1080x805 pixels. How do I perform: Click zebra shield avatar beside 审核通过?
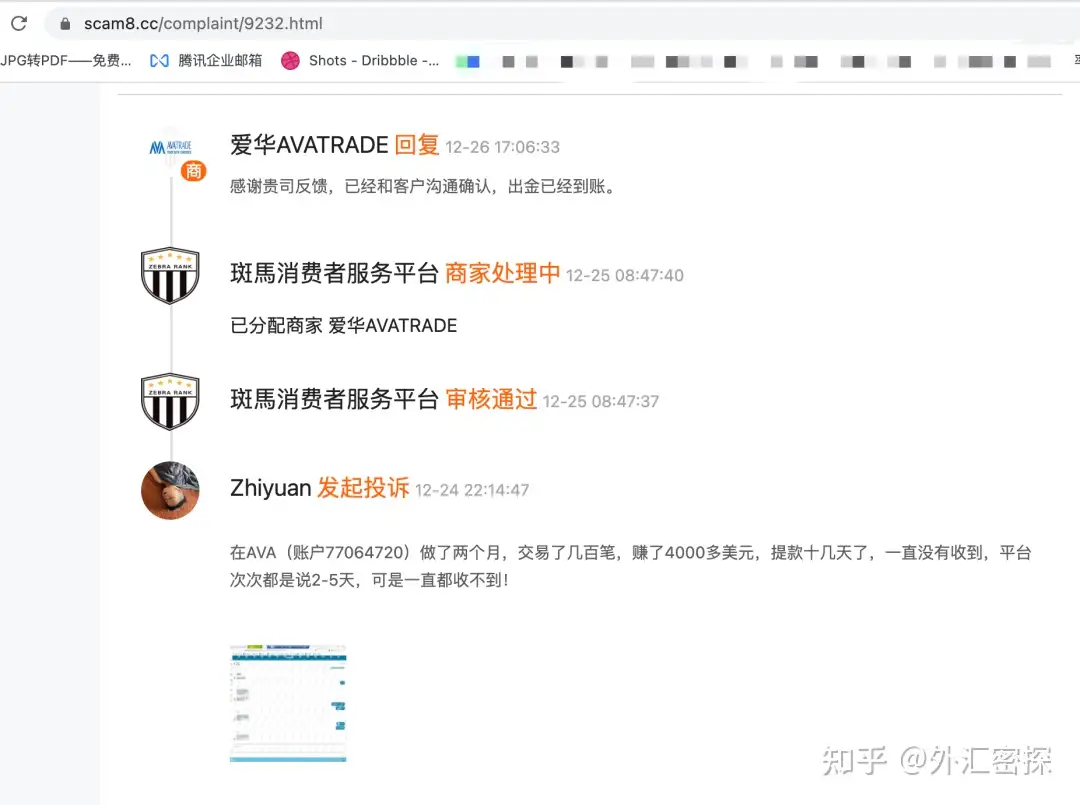click(170, 401)
